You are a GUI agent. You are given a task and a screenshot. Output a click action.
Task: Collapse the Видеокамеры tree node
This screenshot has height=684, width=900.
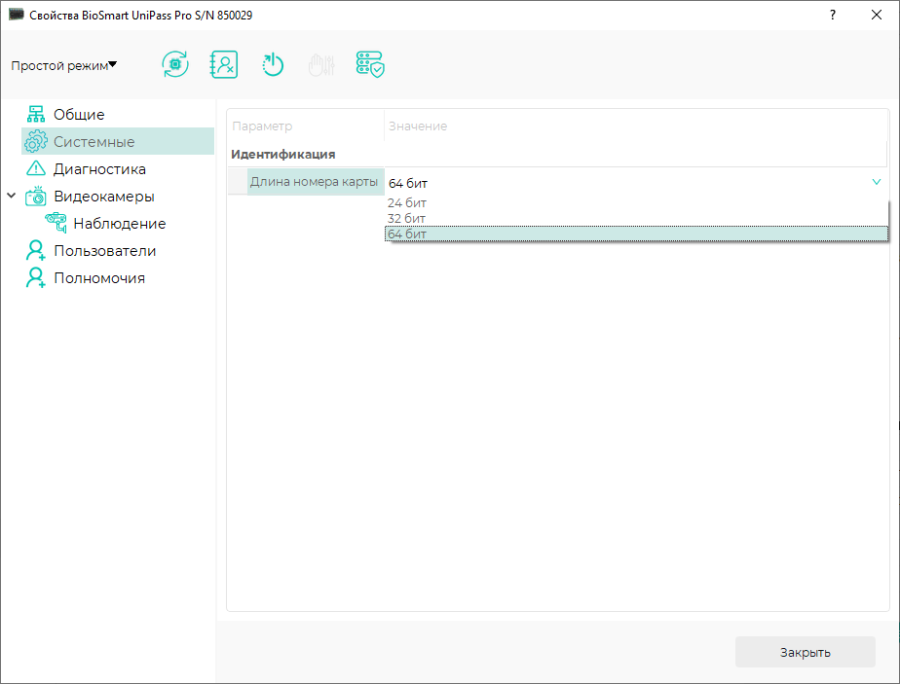[x=11, y=196]
